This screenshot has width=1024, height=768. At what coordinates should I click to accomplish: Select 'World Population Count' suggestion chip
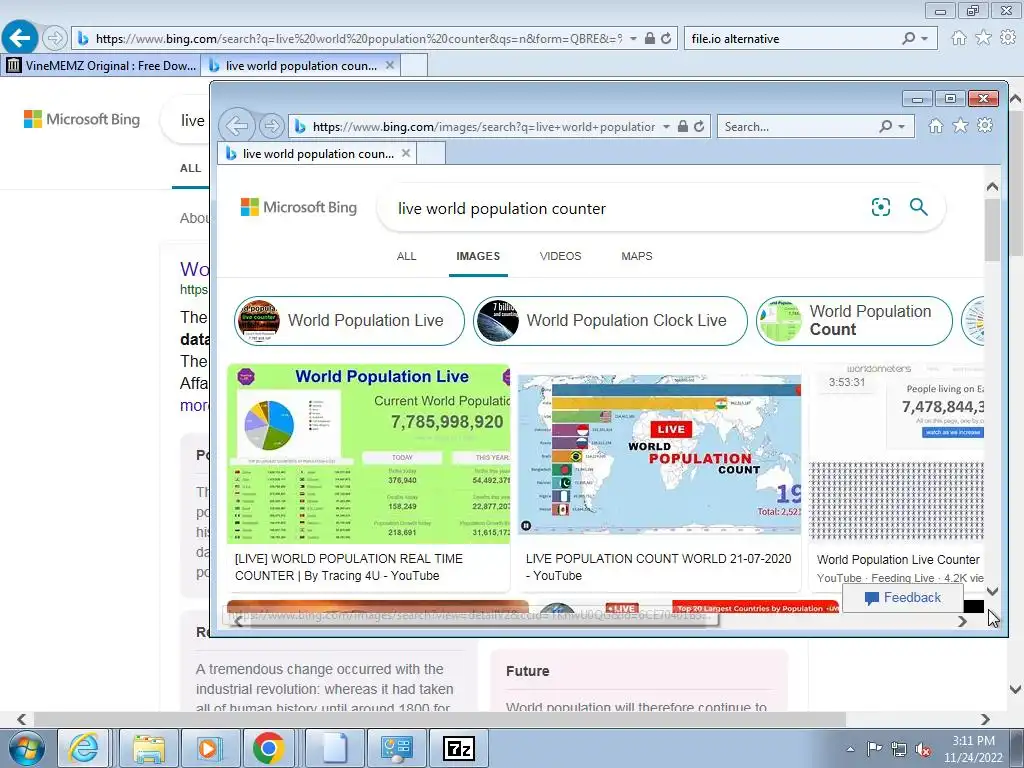pos(854,321)
